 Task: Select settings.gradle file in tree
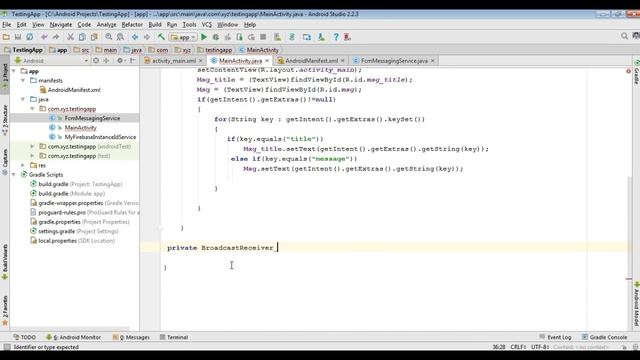coord(74,231)
